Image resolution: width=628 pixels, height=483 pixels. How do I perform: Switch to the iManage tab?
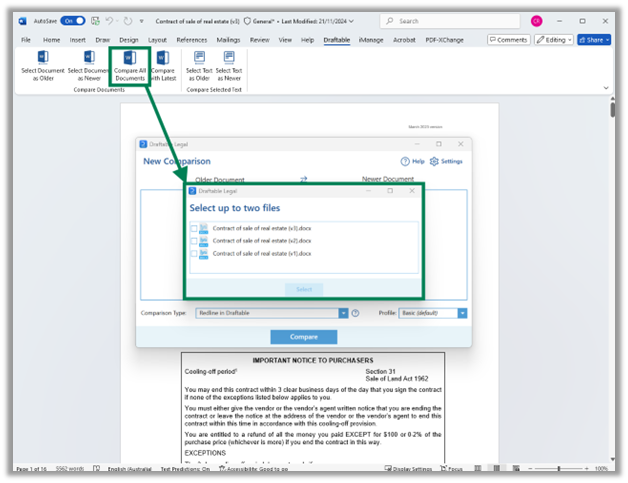[371, 40]
